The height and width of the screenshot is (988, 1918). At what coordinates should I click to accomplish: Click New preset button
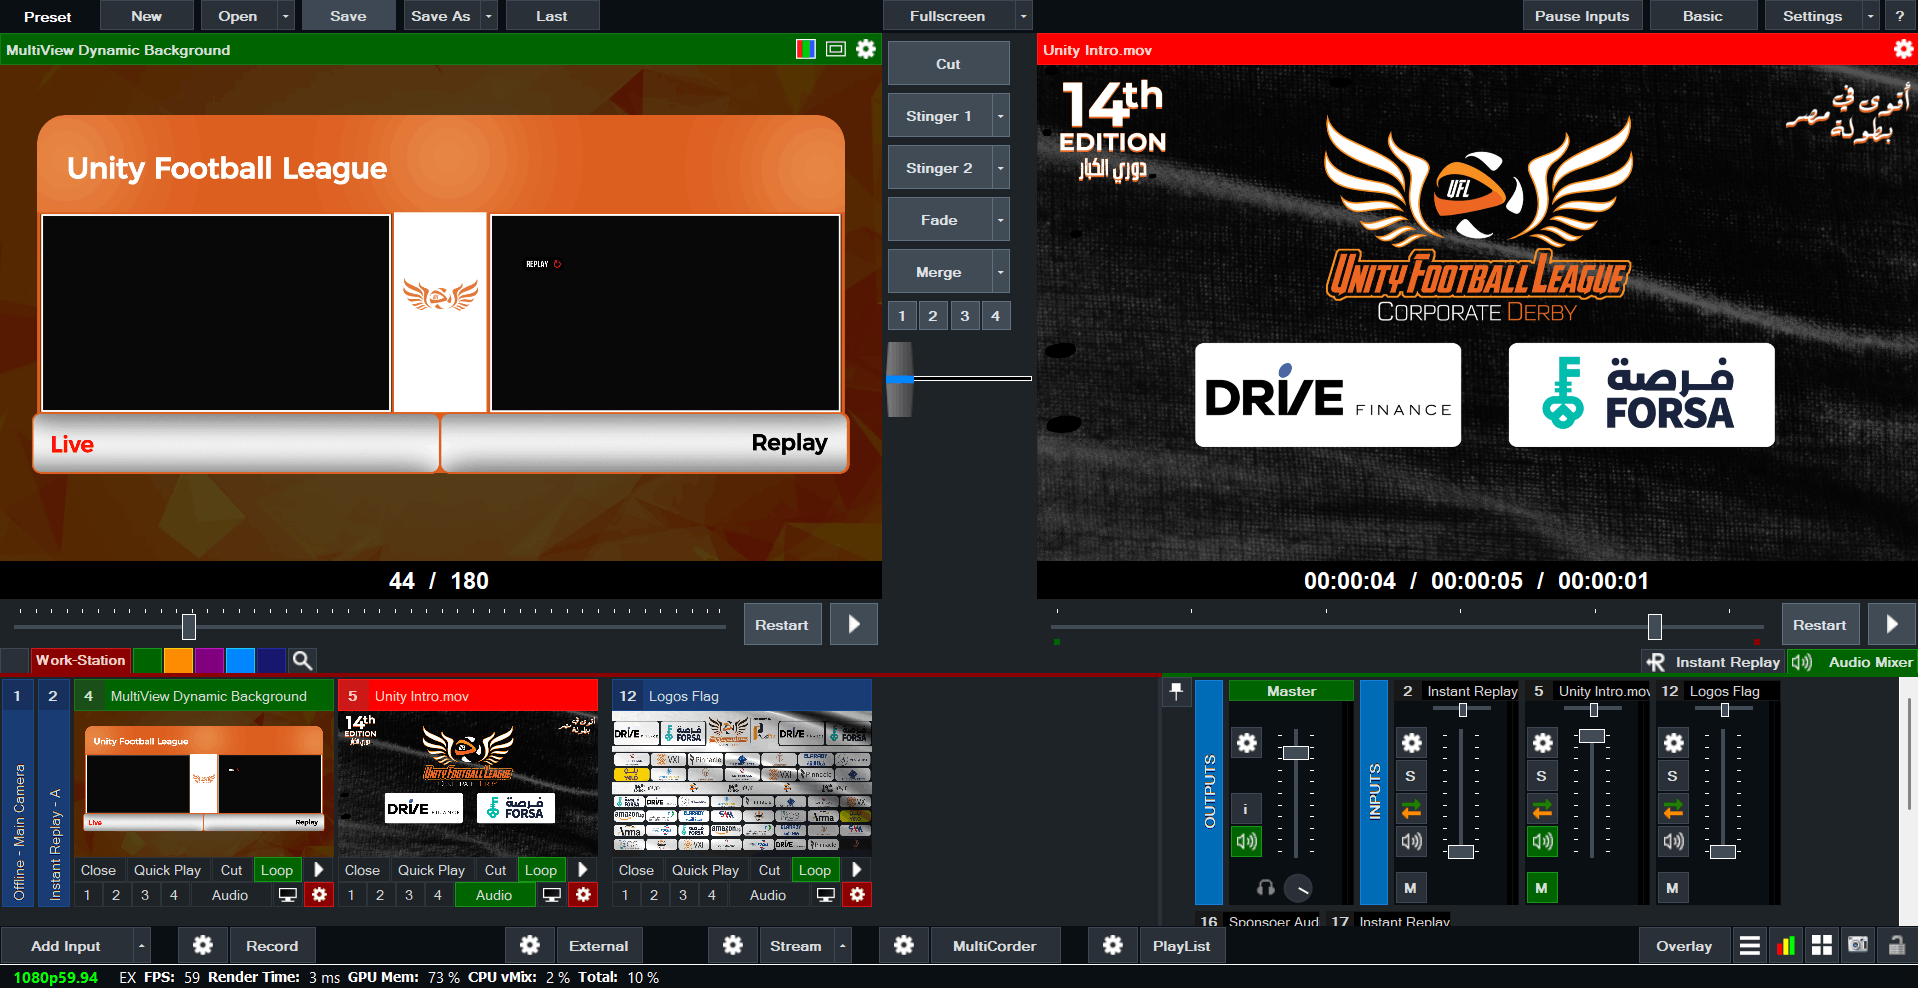[146, 16]
